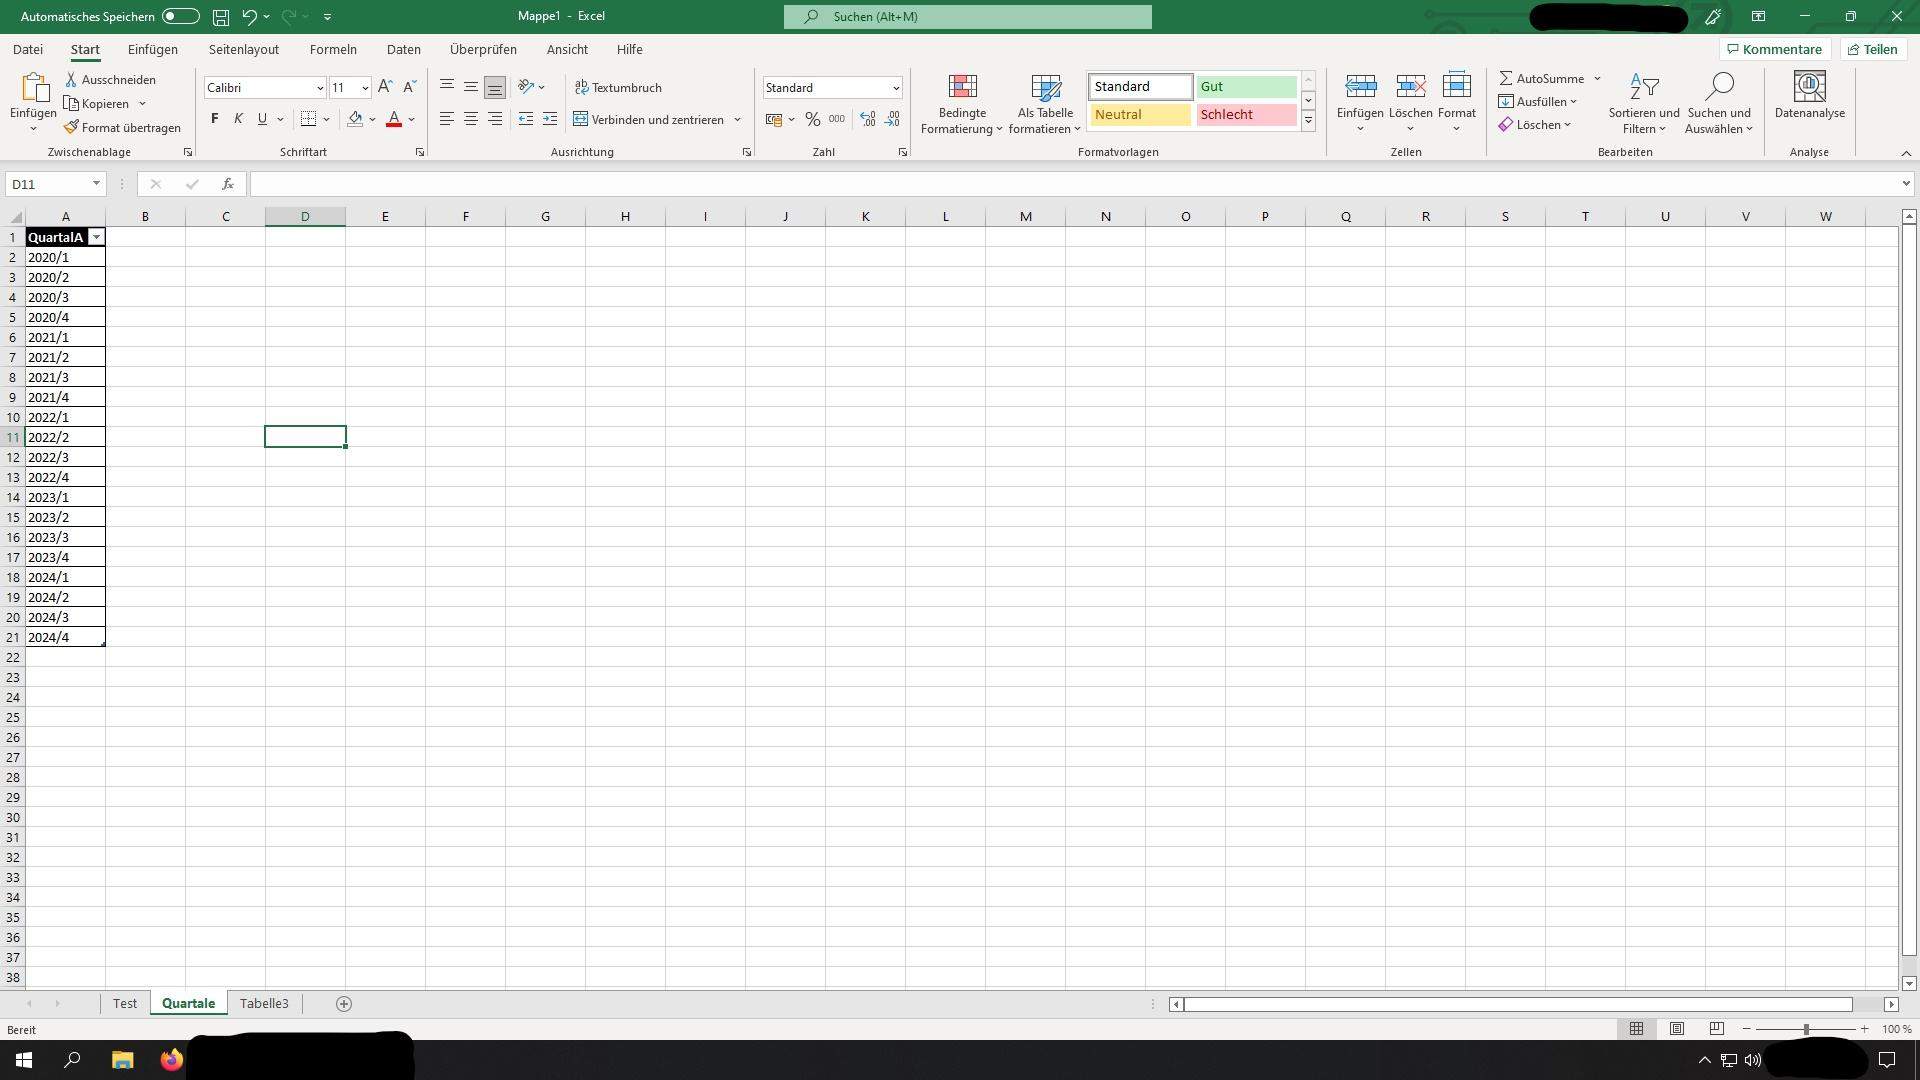
Task: Click the zoom slider handle
Action: click(1806, 1029)
